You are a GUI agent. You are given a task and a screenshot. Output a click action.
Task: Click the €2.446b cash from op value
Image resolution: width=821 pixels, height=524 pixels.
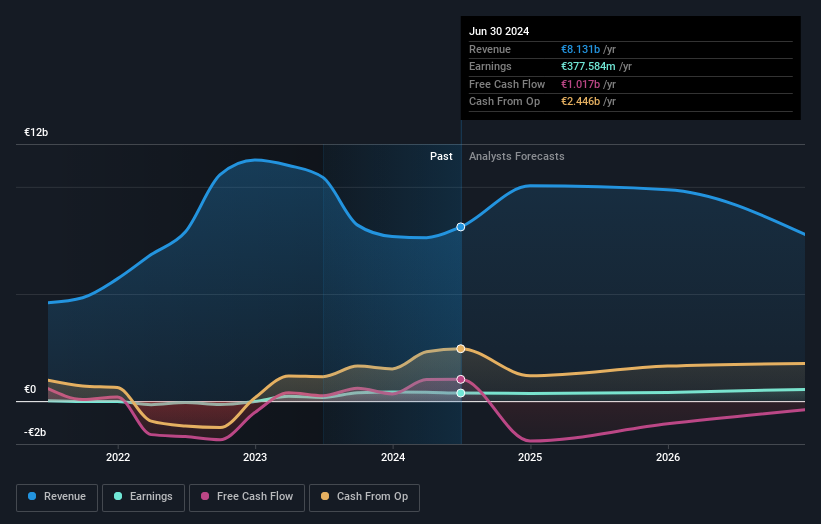(580, 102)
